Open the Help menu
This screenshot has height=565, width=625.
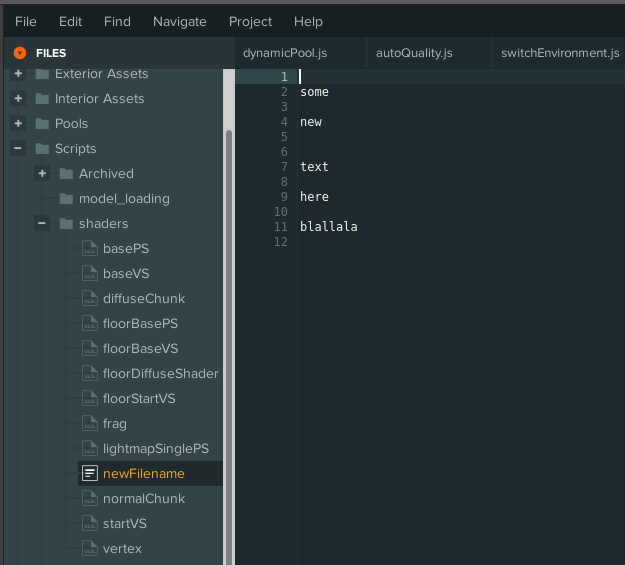[x=308, y=22]
